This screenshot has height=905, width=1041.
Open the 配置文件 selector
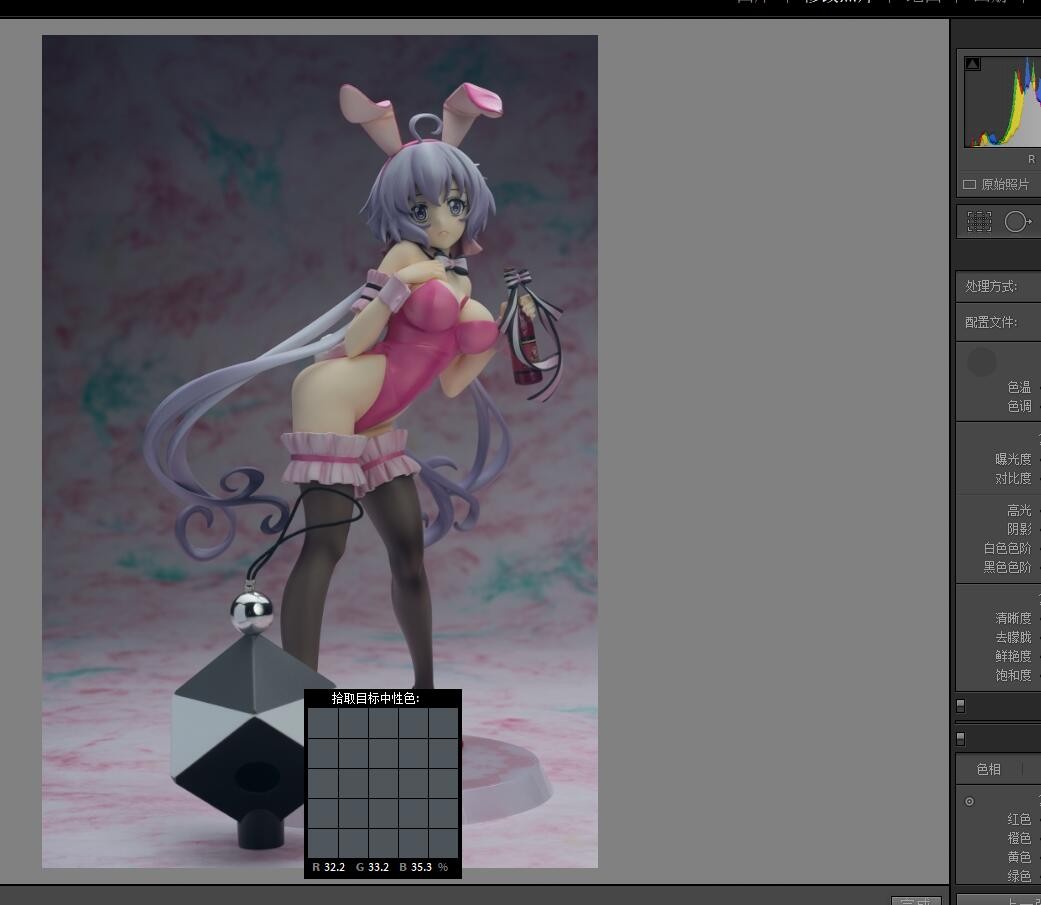pyautogui.click(x=991, y=322)
